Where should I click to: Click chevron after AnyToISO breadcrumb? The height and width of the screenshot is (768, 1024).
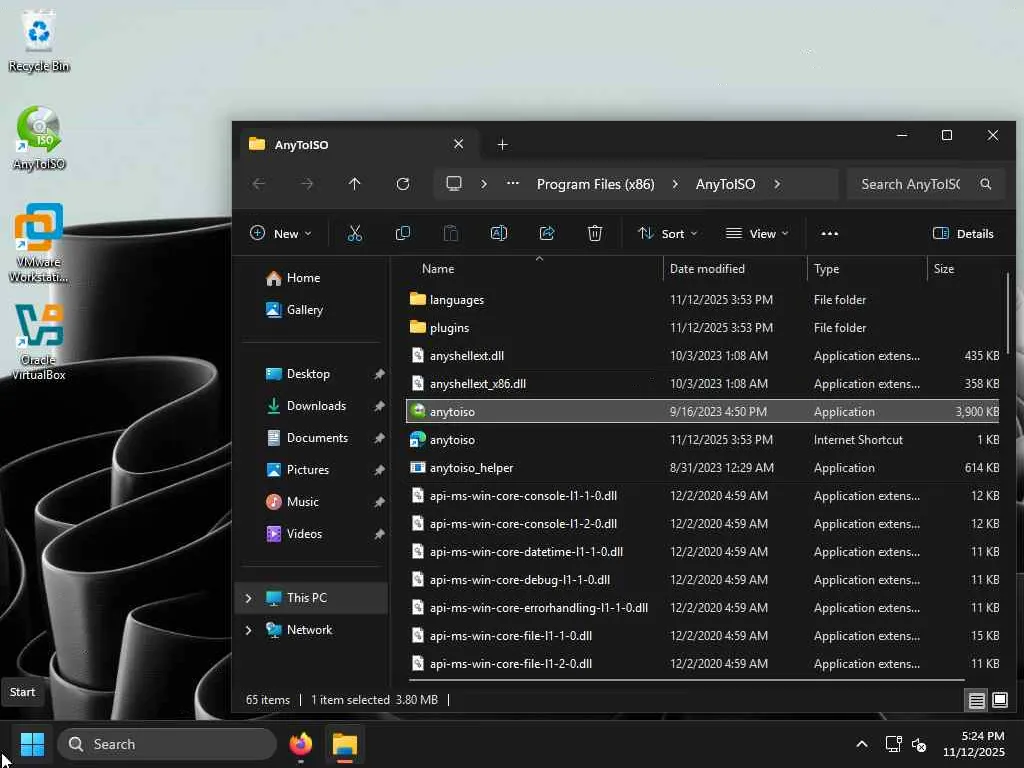[x=776, y=184]
